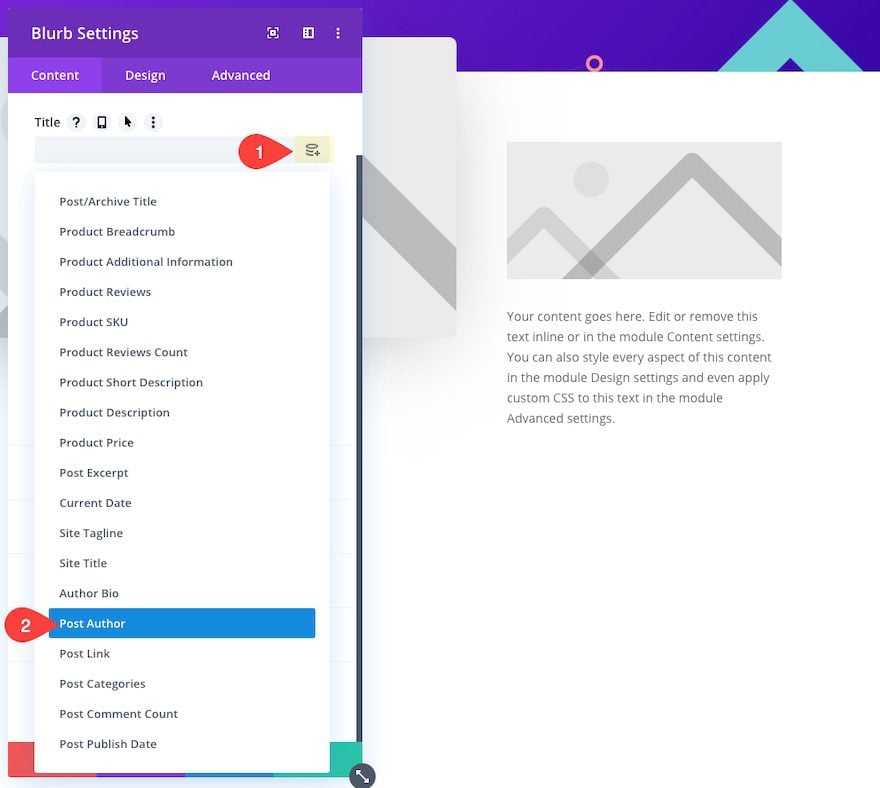Screen dimensions: 880x788
Task: Click the settings panel vertical scrollbar
Action: pos(359,449)
